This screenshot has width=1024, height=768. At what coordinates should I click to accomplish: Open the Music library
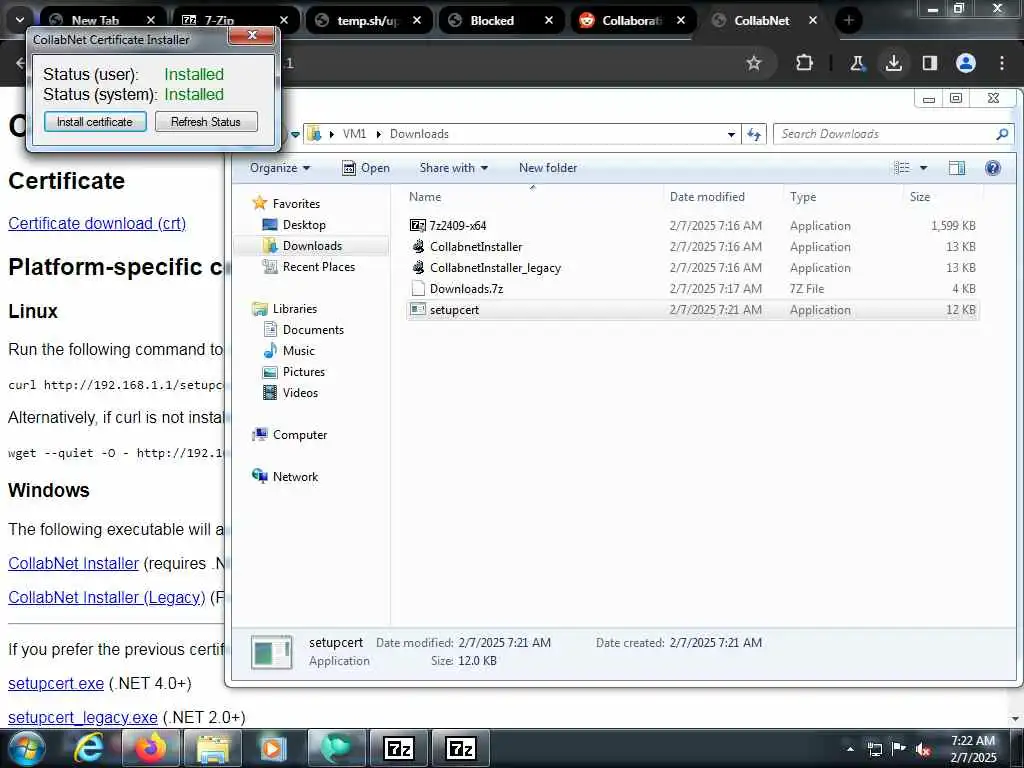pos(298,351)
